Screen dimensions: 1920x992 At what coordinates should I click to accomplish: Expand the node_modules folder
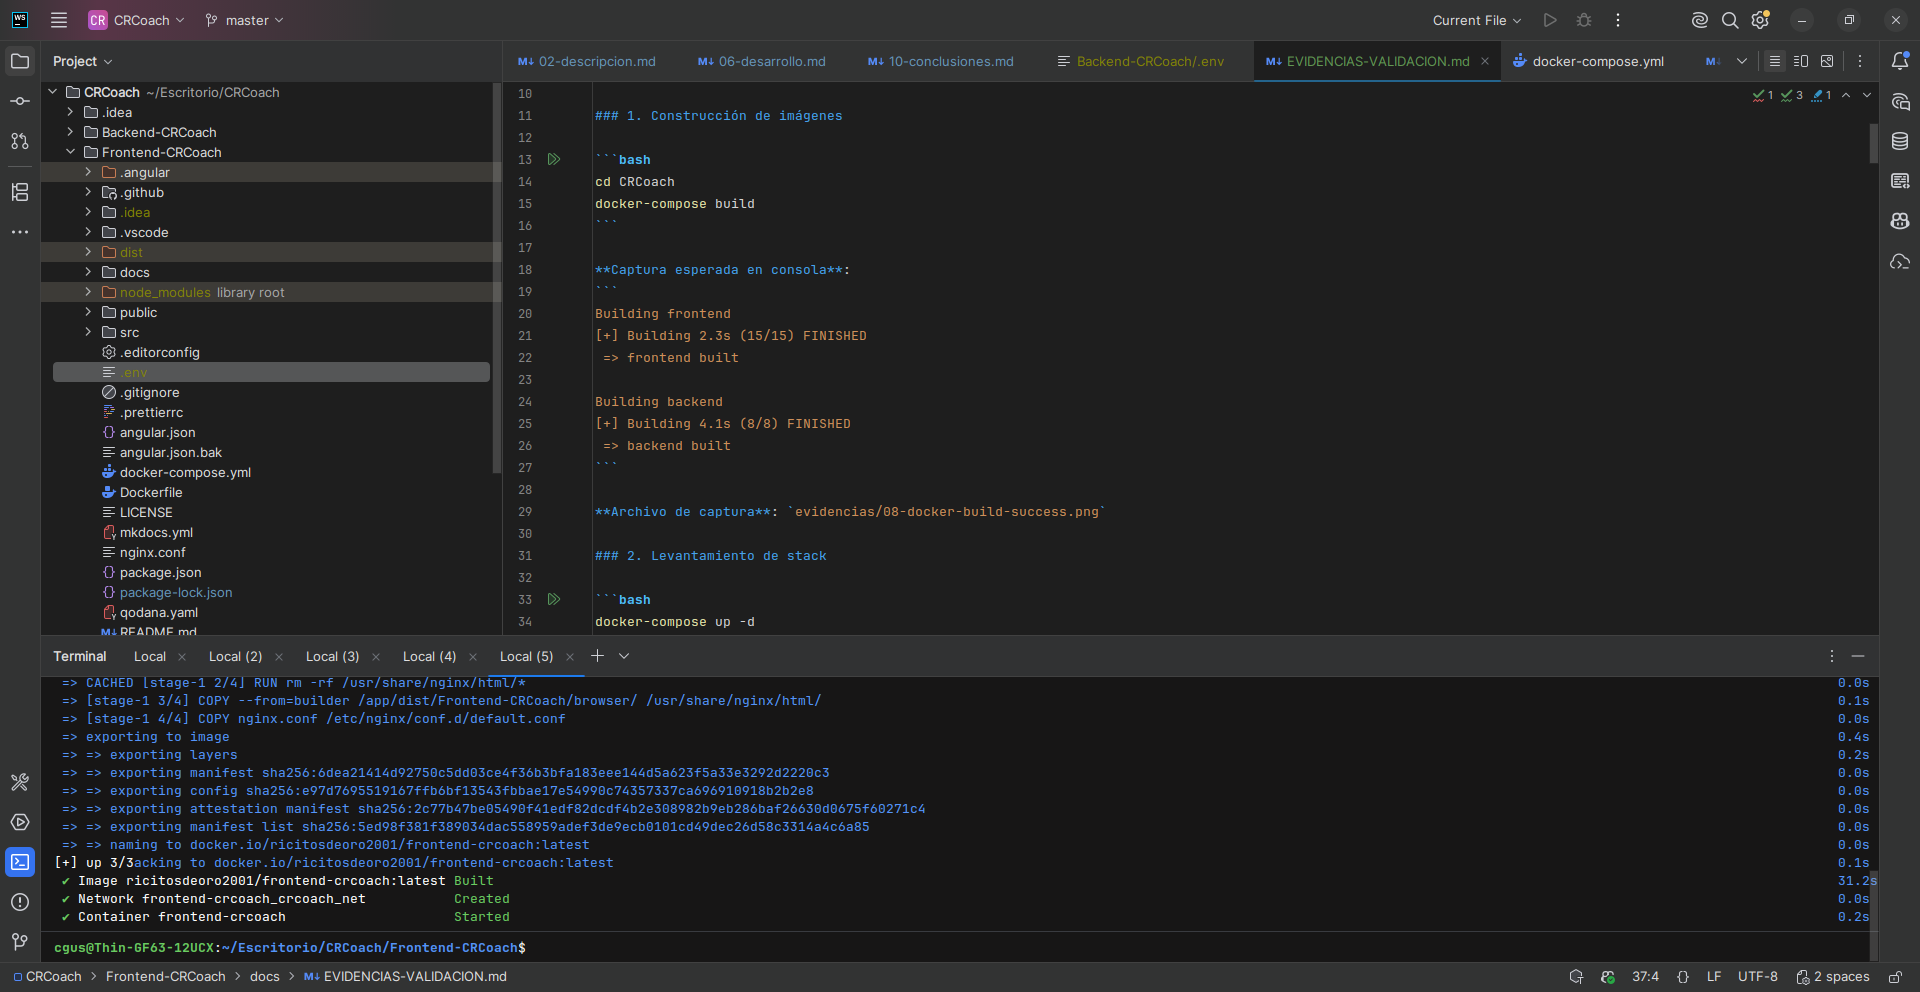tap(88, 292)
